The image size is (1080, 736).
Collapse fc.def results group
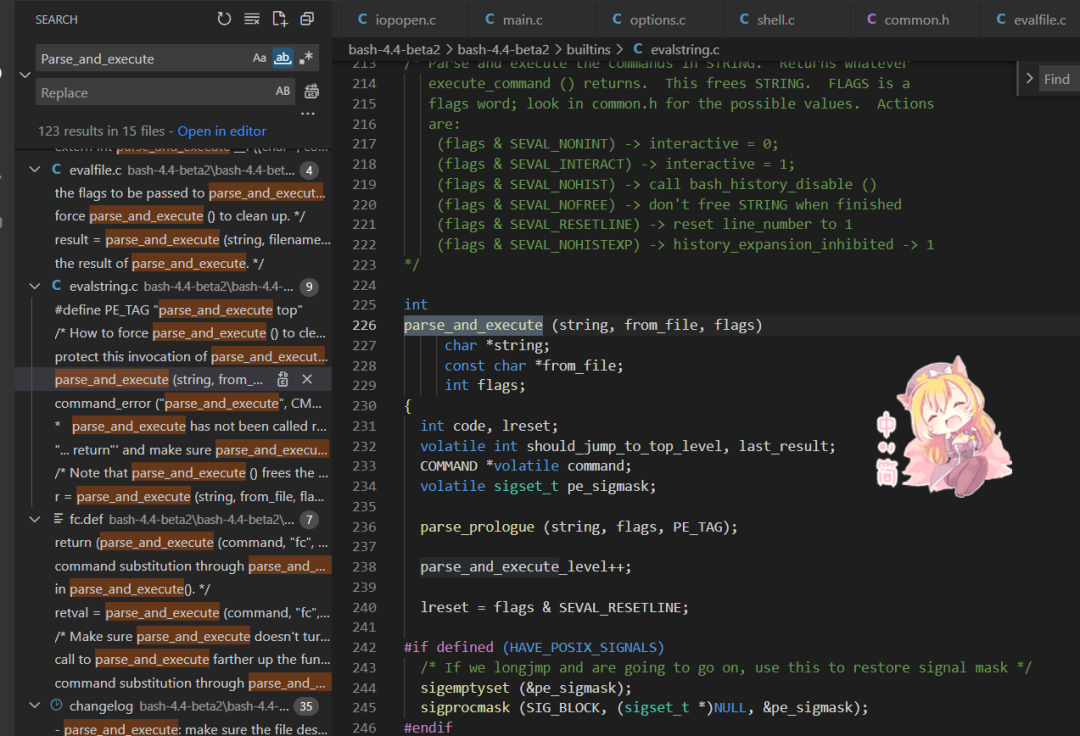(x=35, y=519)
